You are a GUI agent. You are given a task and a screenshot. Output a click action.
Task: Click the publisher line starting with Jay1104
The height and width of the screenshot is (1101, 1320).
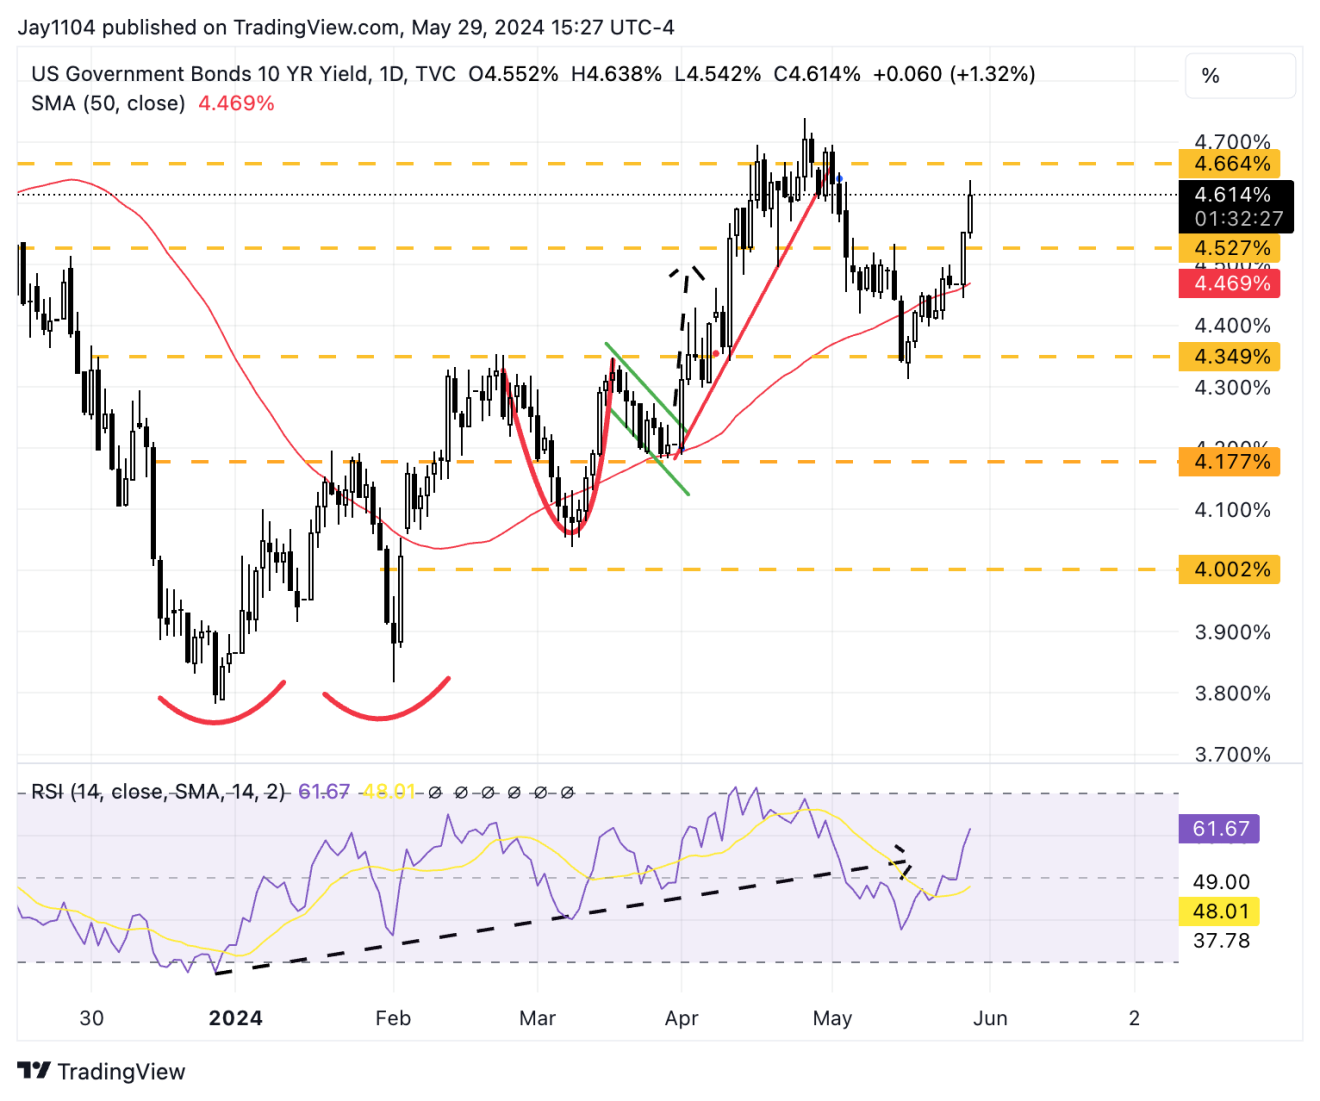click(x=346, y=27)
